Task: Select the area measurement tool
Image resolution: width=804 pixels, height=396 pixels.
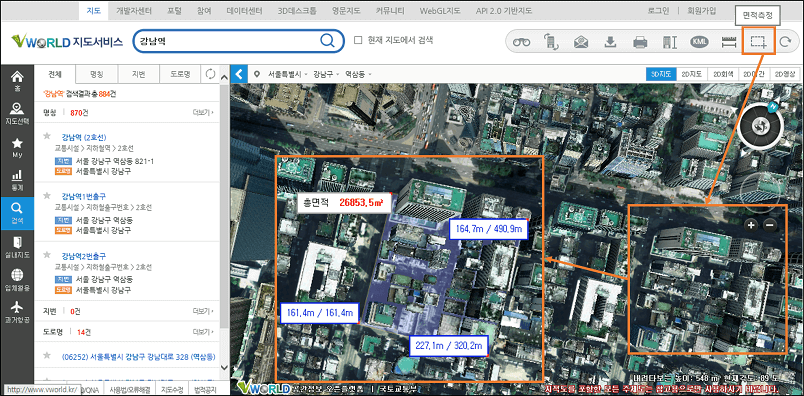Action: 758,42
